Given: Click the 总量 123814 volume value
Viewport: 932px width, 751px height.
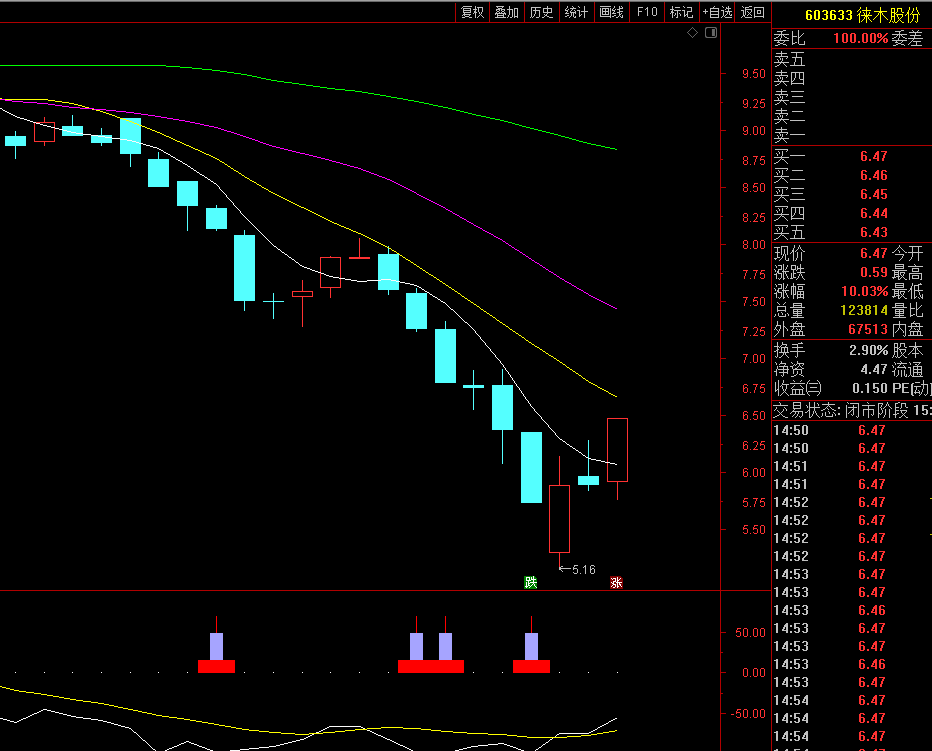Looking at the screenshot, I should coord(864,310).
